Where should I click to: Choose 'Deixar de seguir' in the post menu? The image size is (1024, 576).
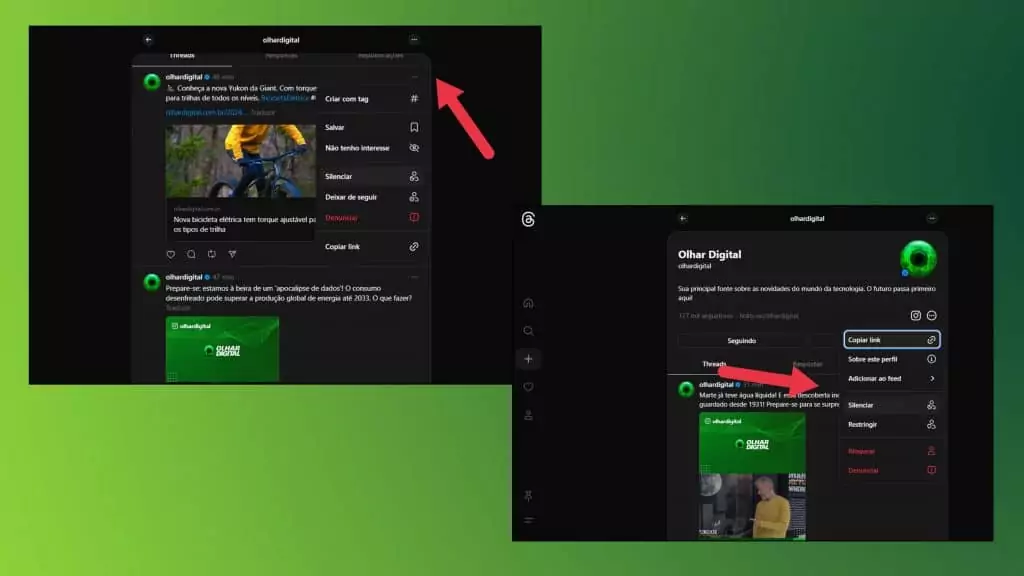(x=372, y=197)
